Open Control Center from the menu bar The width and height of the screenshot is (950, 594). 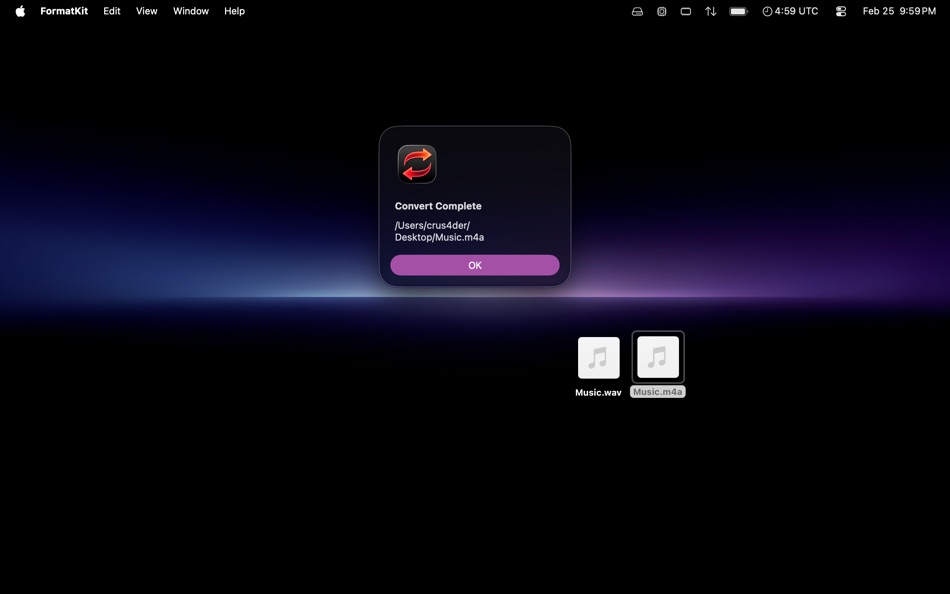(840, 11)
